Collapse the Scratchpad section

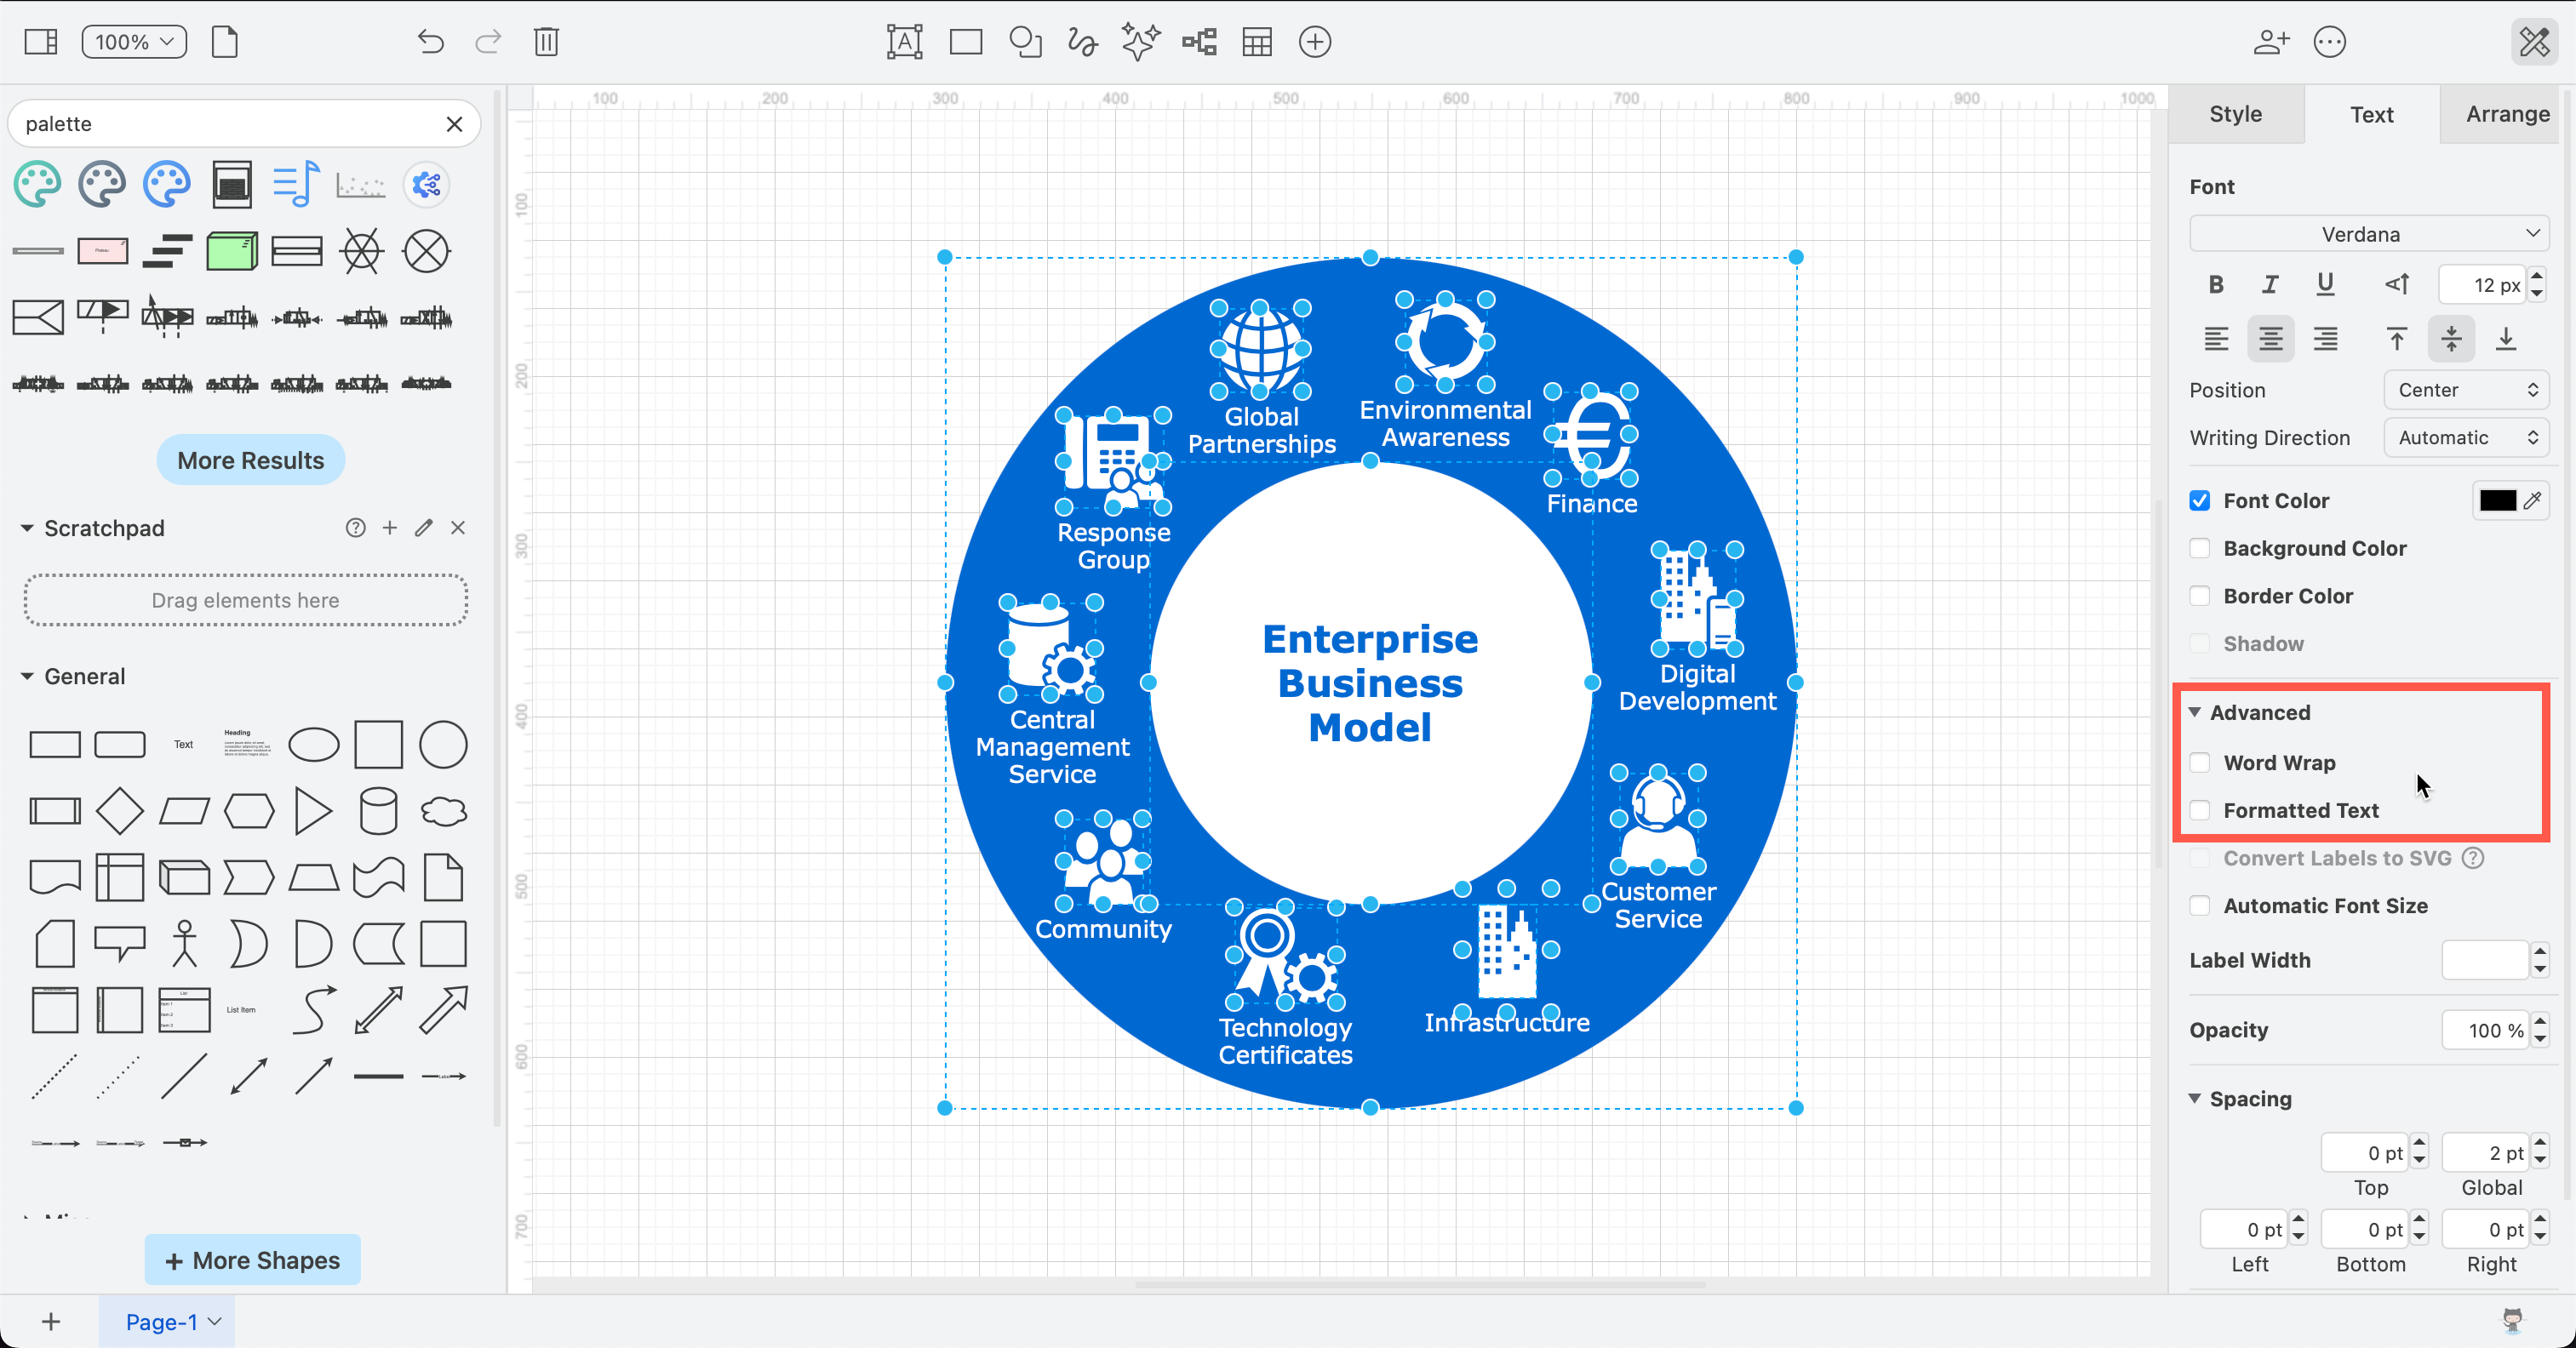click(x=27, y=528)
